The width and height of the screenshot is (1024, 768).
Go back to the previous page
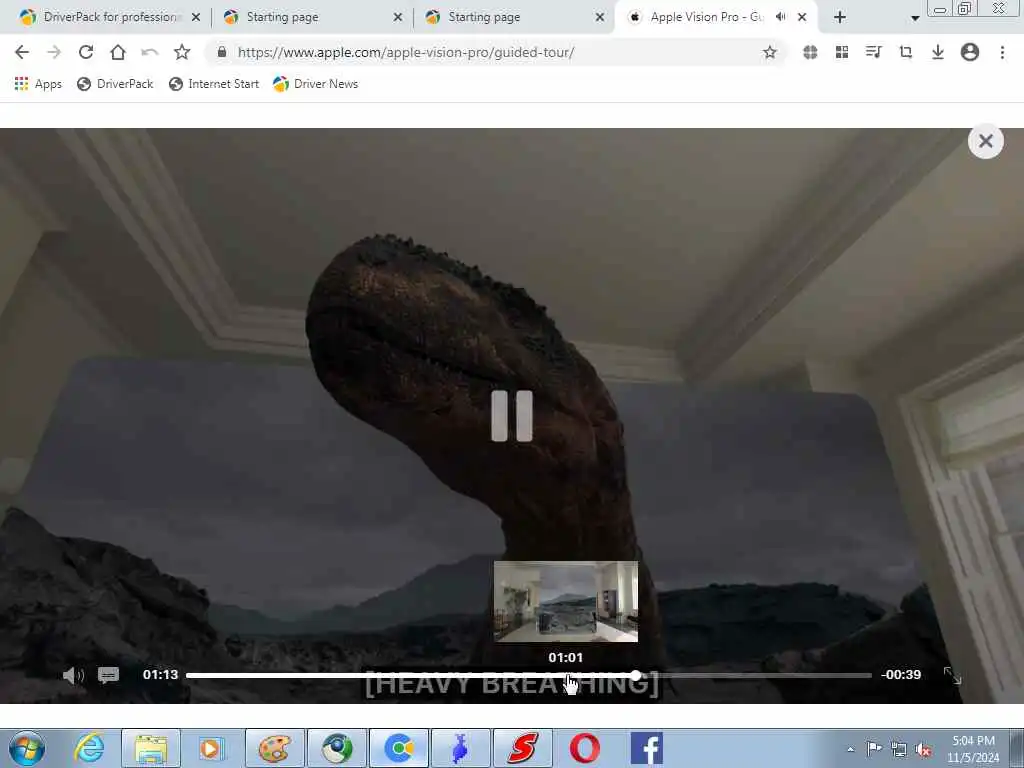click(22, 52)
